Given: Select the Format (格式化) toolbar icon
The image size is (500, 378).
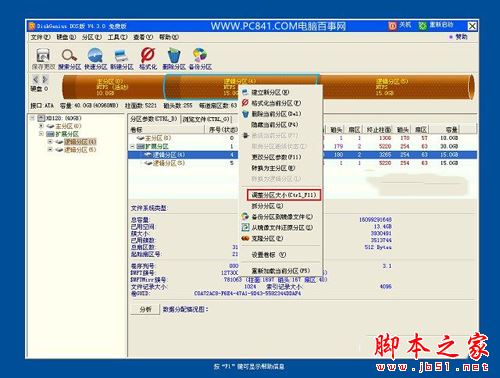Looking at the screenshot, I should pyautogui.click(x=148, y=59).
